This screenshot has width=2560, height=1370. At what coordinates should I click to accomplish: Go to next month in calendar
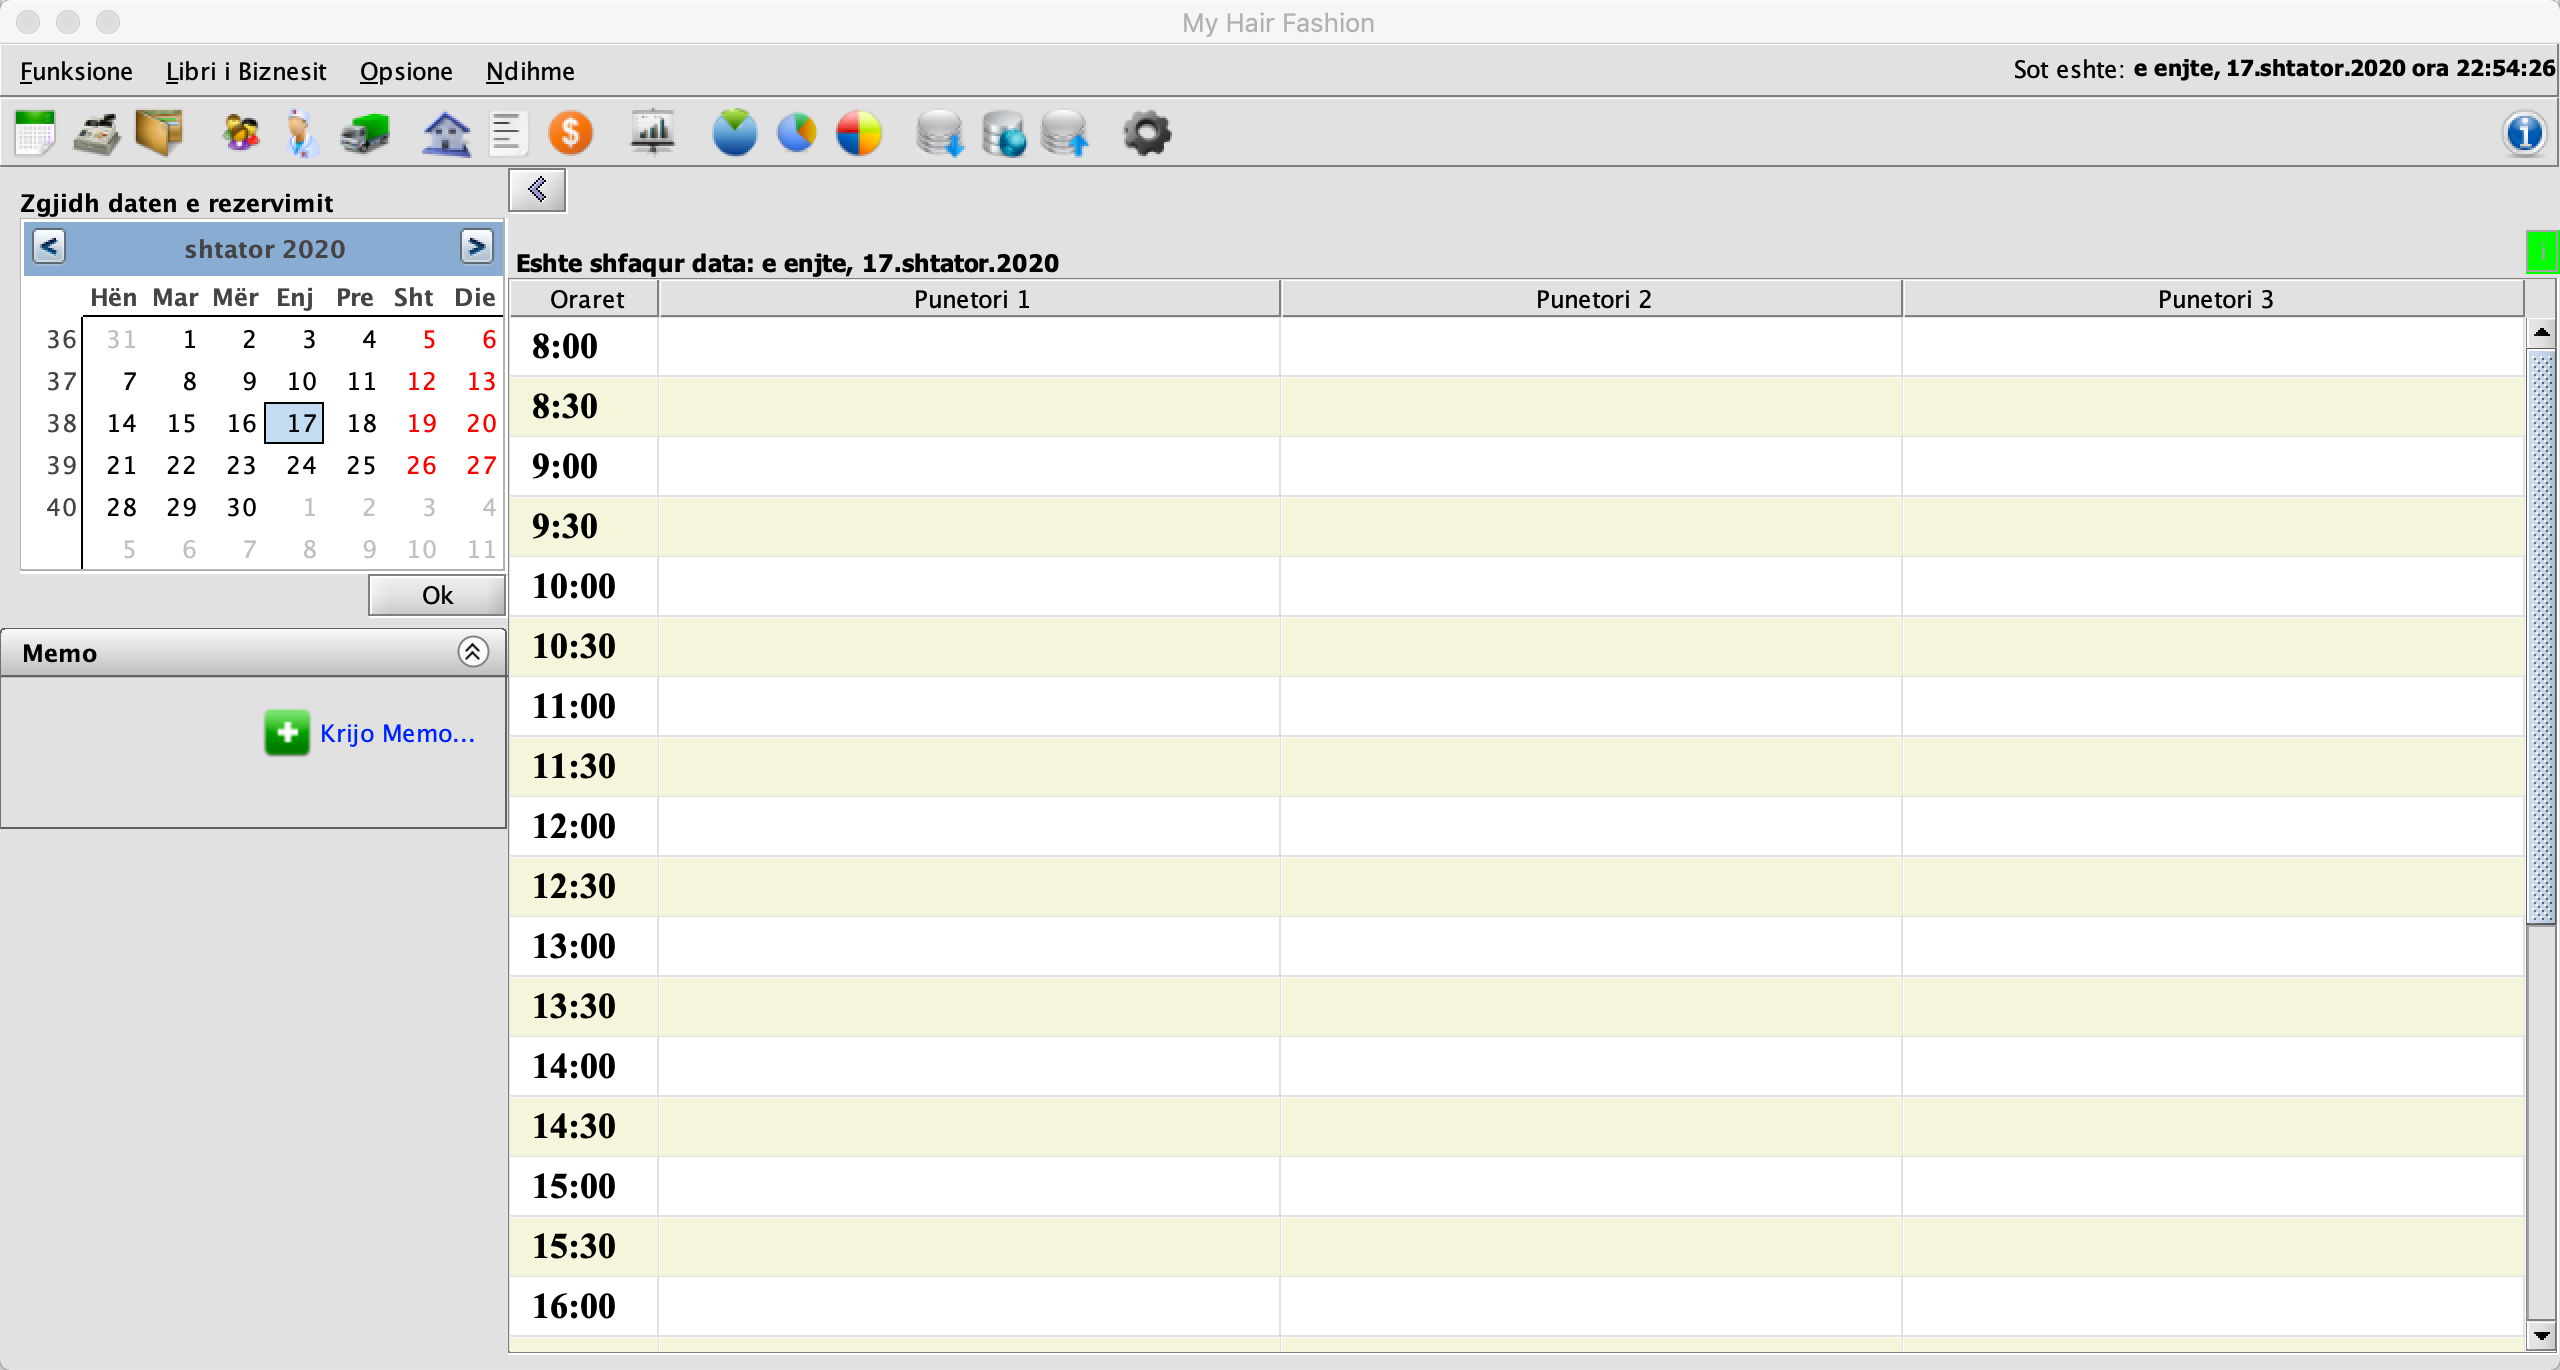tap(477, 246)
